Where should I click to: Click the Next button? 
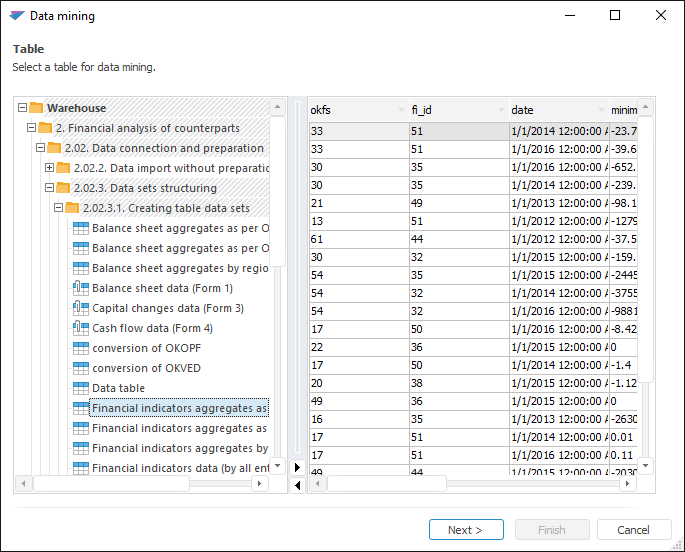[466, 530]
